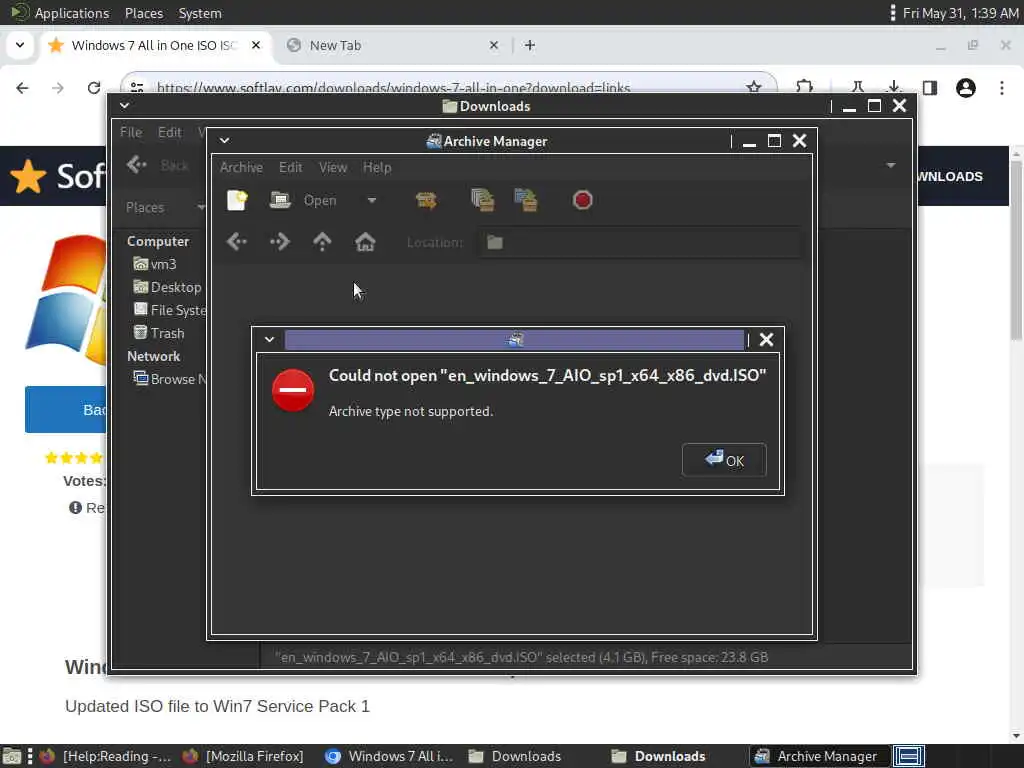Select Browse Network in the sidebar
This screenshot has width=1024, height=768.
[x=169, y=379]
